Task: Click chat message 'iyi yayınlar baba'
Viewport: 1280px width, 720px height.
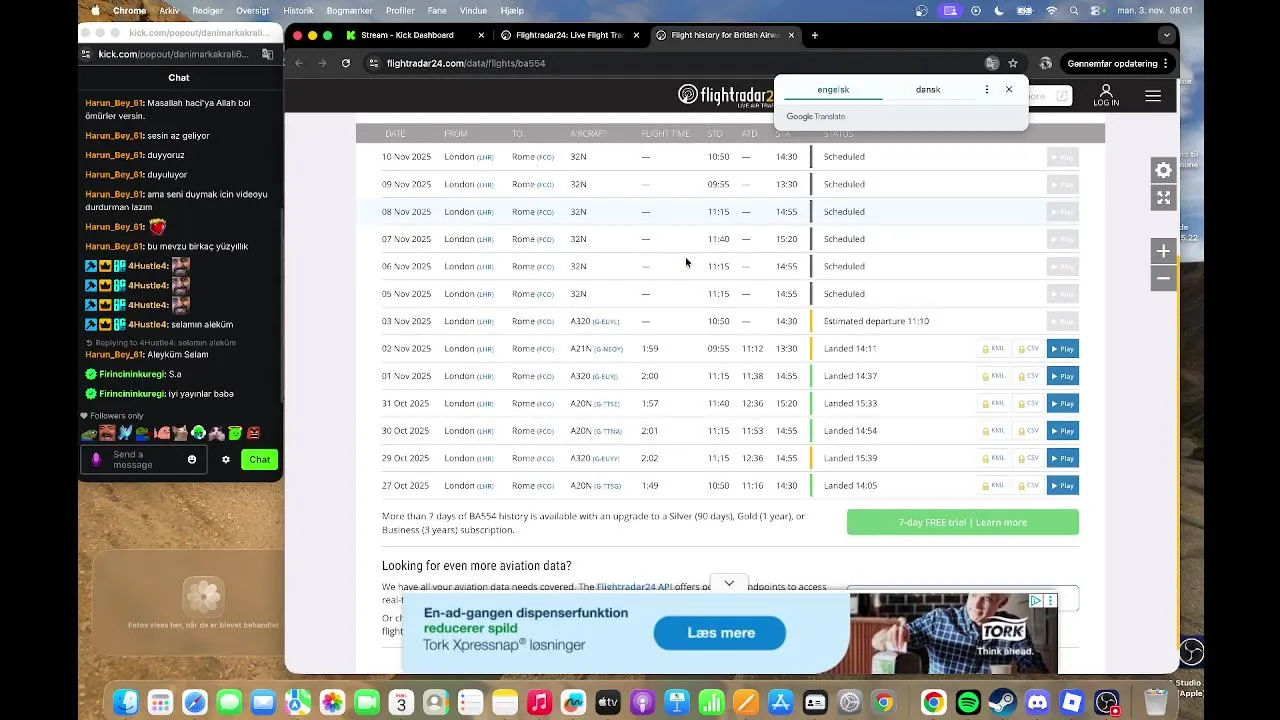Action: 200,394
